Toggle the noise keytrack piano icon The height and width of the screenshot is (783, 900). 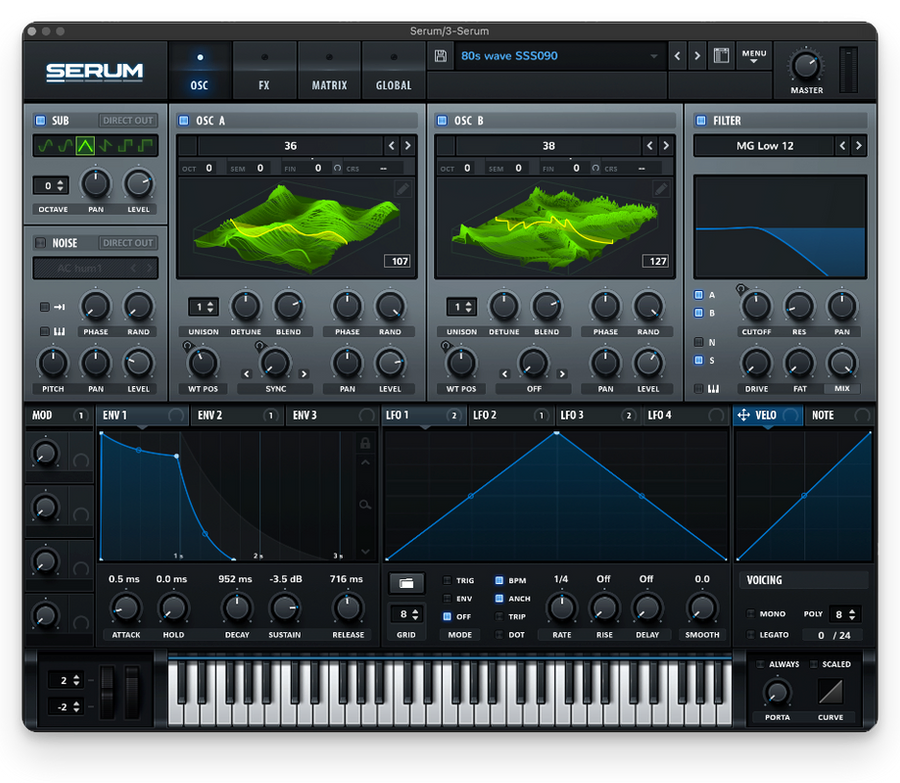pos(59,331)
